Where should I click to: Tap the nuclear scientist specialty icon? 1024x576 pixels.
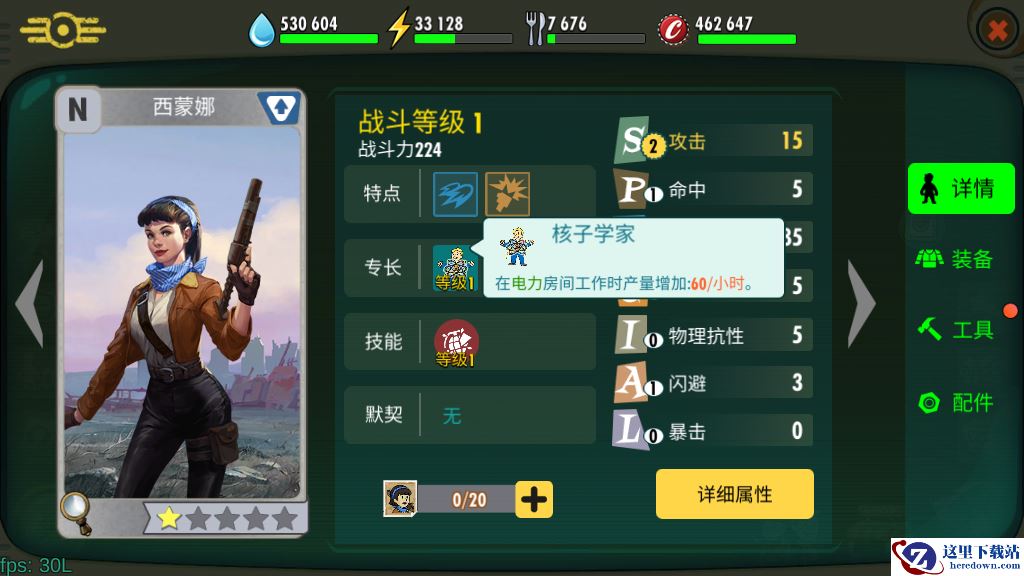(455, 268)
